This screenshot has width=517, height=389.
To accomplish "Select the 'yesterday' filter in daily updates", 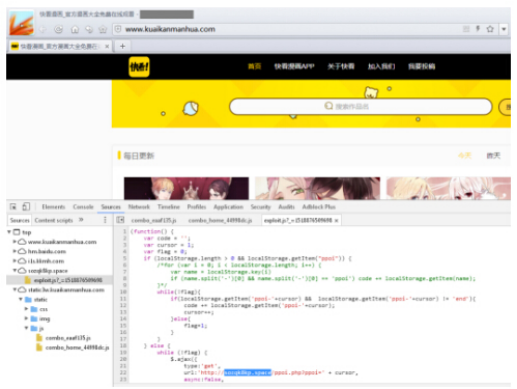I will point(493,156).
